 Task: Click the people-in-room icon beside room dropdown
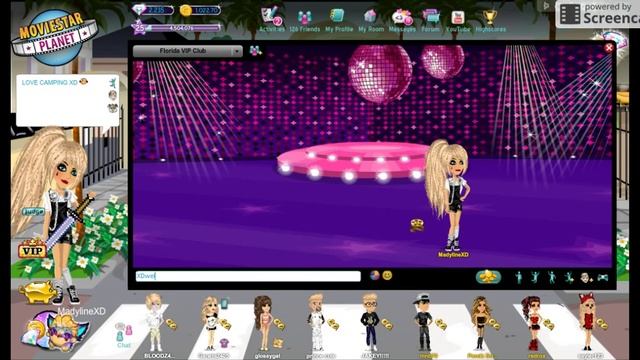click(256, 51)
